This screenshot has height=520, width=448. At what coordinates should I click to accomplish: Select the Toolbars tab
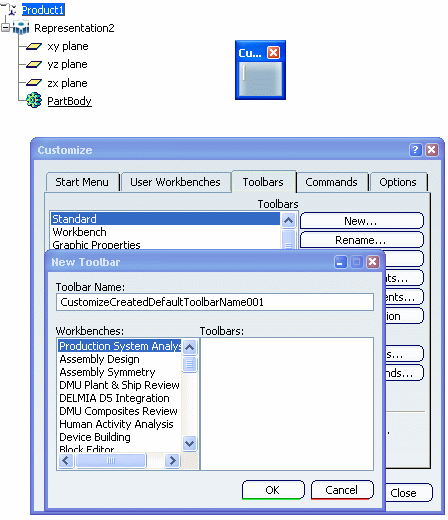point(263,182)
